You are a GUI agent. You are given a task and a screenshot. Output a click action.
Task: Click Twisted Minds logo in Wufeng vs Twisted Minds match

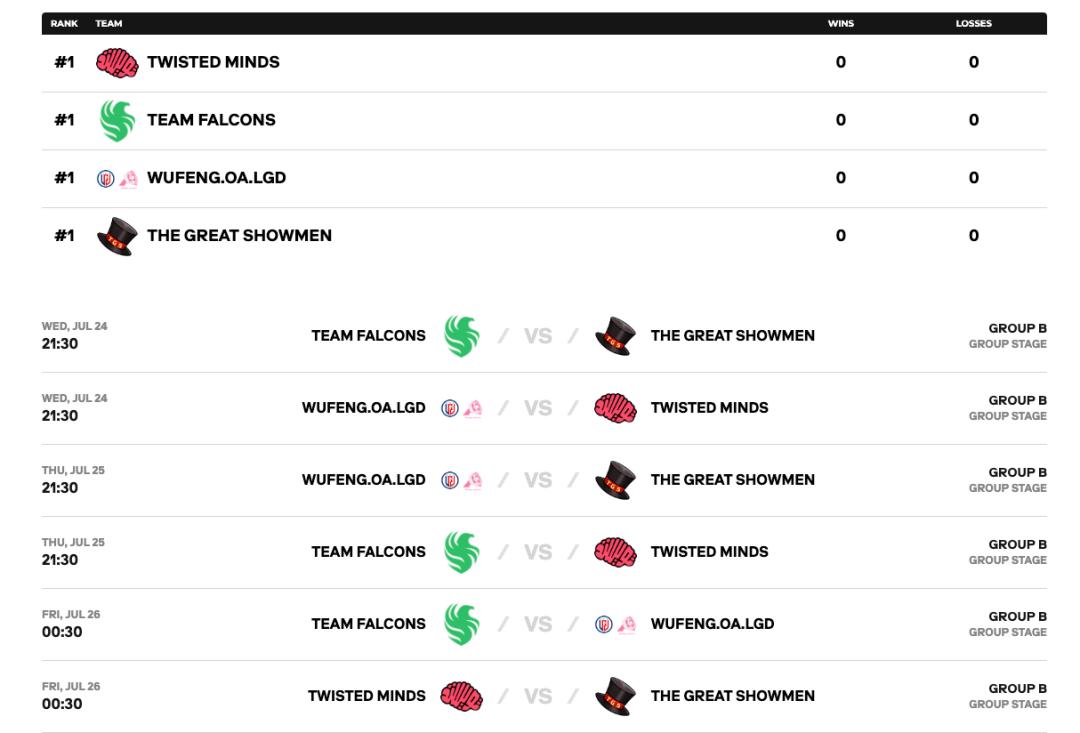(615, 408)
